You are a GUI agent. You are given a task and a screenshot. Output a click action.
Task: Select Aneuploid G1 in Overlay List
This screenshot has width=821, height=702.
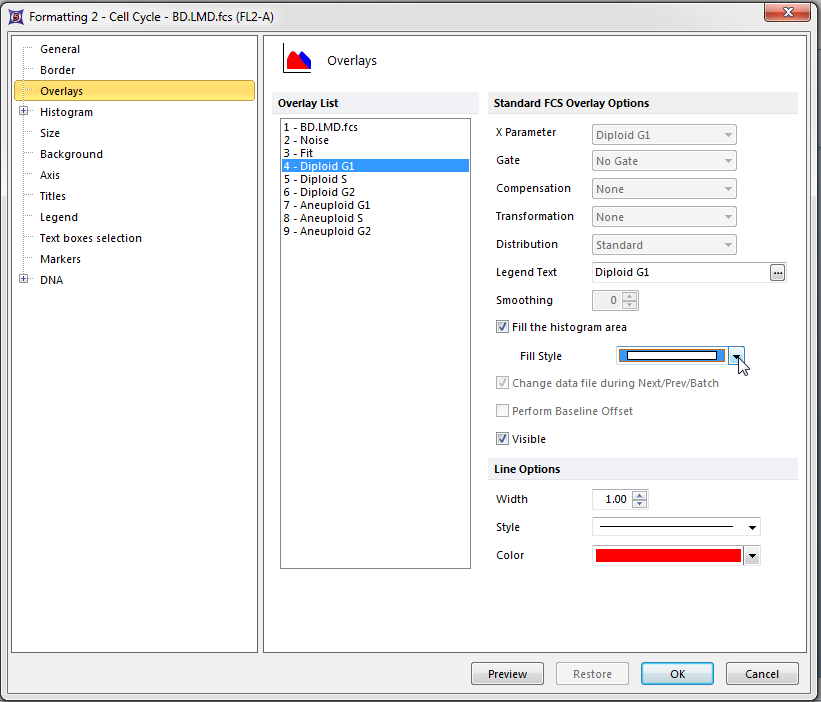click(x=326, y=205)
